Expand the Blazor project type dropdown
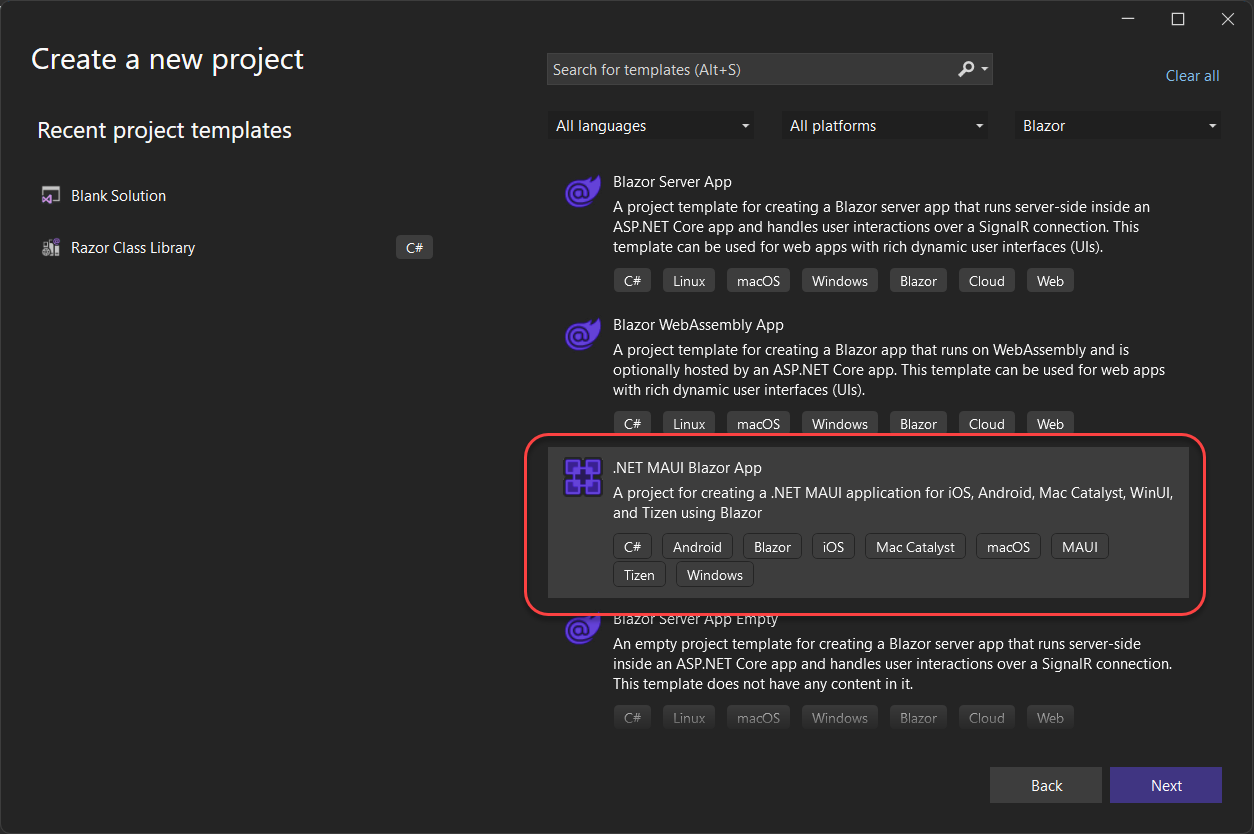The image size is (1254, 834). pos(1118,126)
